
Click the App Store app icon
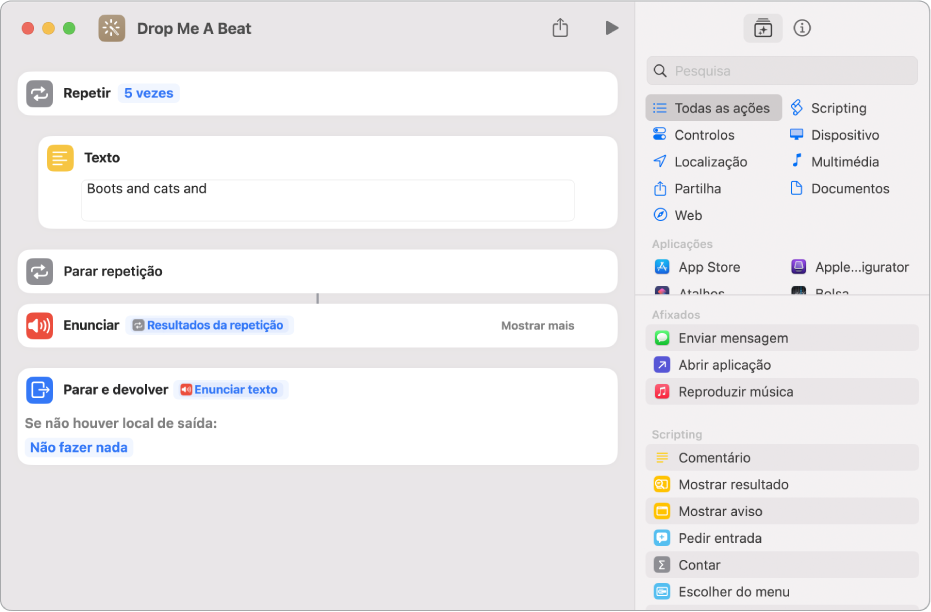tap(662, 267)
